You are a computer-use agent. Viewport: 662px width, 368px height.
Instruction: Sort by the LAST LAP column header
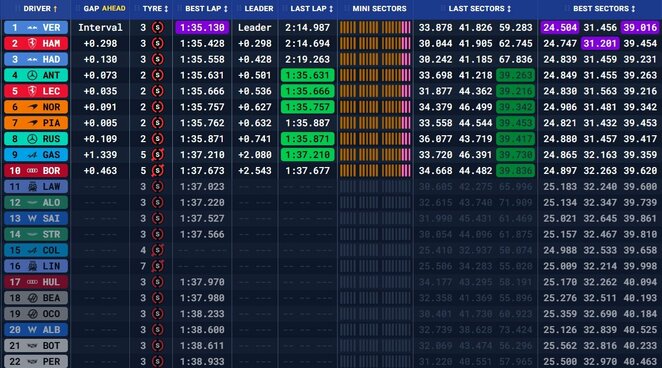312,8
